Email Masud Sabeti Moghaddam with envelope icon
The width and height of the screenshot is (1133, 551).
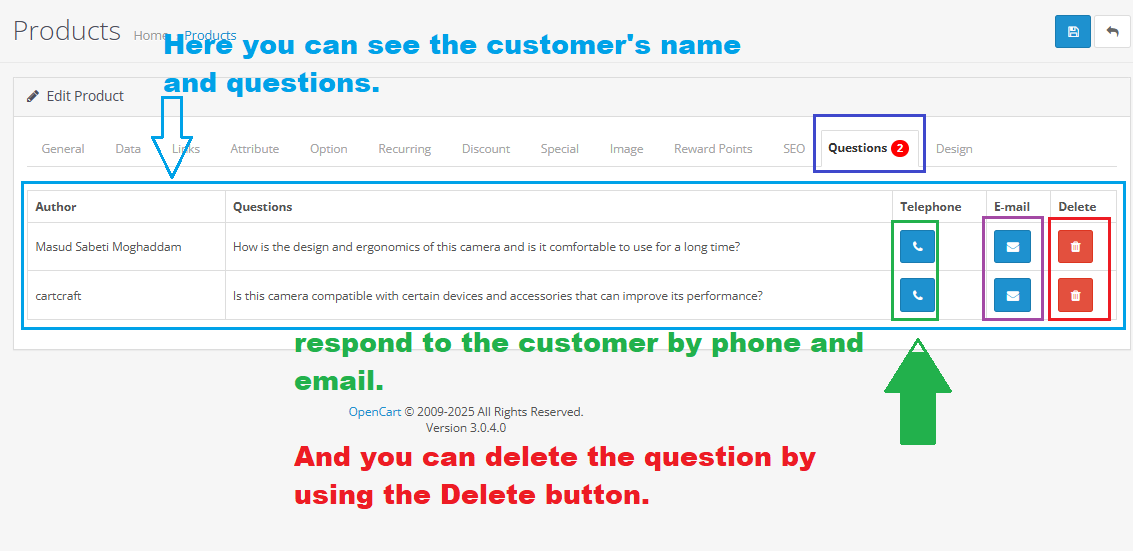tap(1012, 246)
